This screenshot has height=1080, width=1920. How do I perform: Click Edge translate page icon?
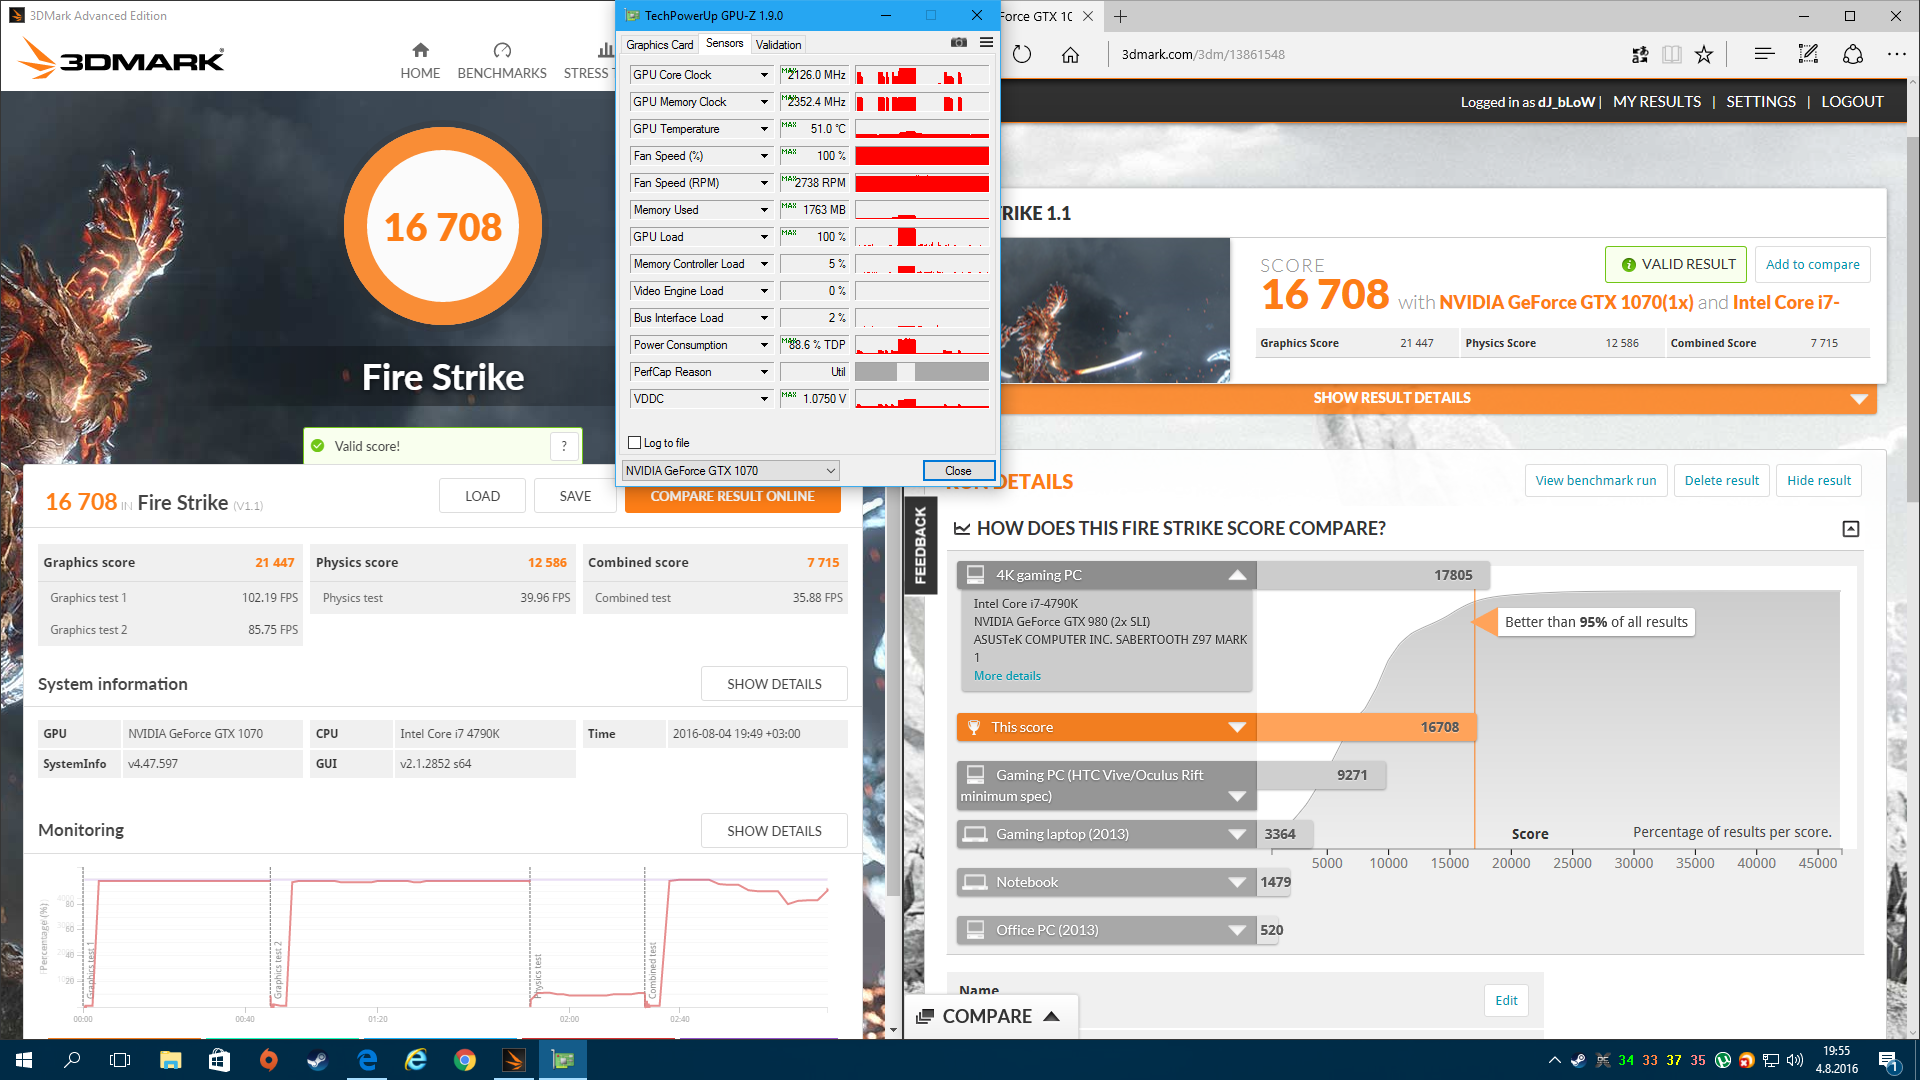[x=1640, y=54]
